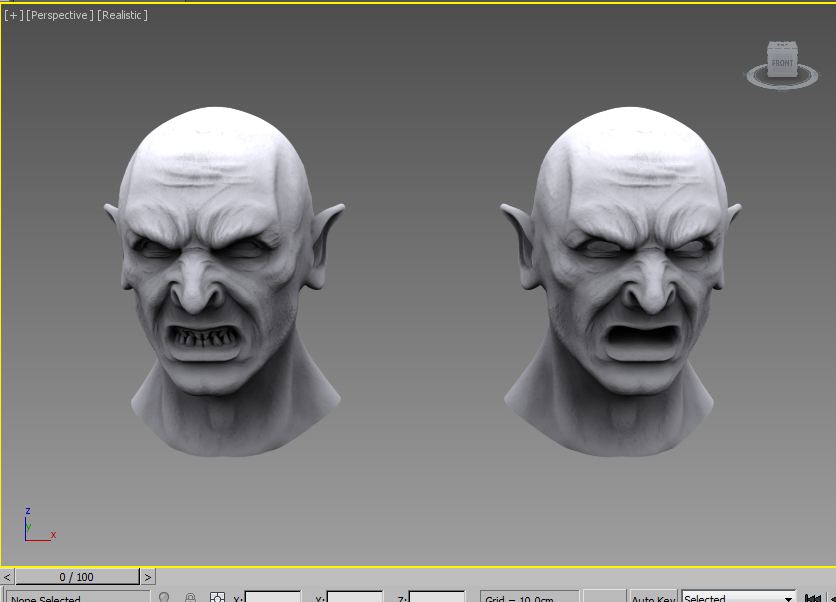Click the FRONT face of the ViewCube

782,64
